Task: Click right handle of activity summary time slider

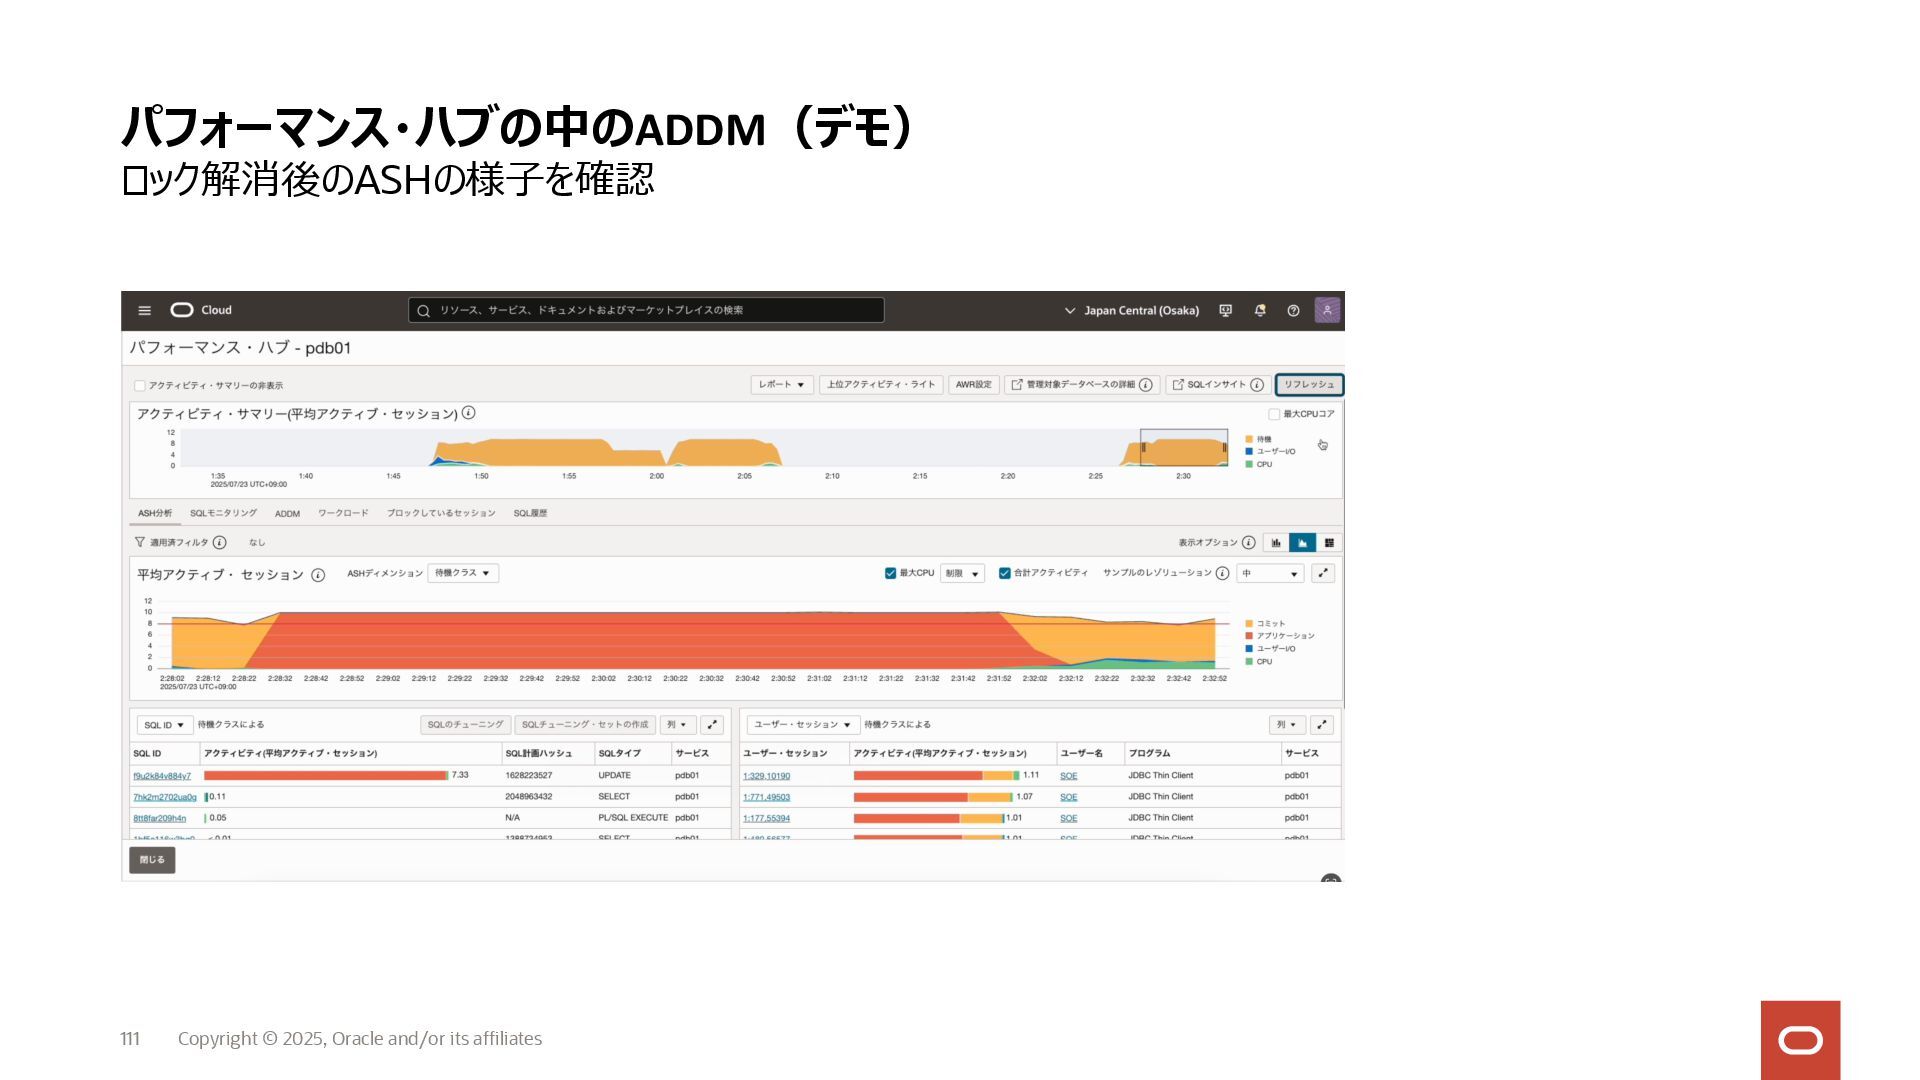Action: tap(1225, 448)
